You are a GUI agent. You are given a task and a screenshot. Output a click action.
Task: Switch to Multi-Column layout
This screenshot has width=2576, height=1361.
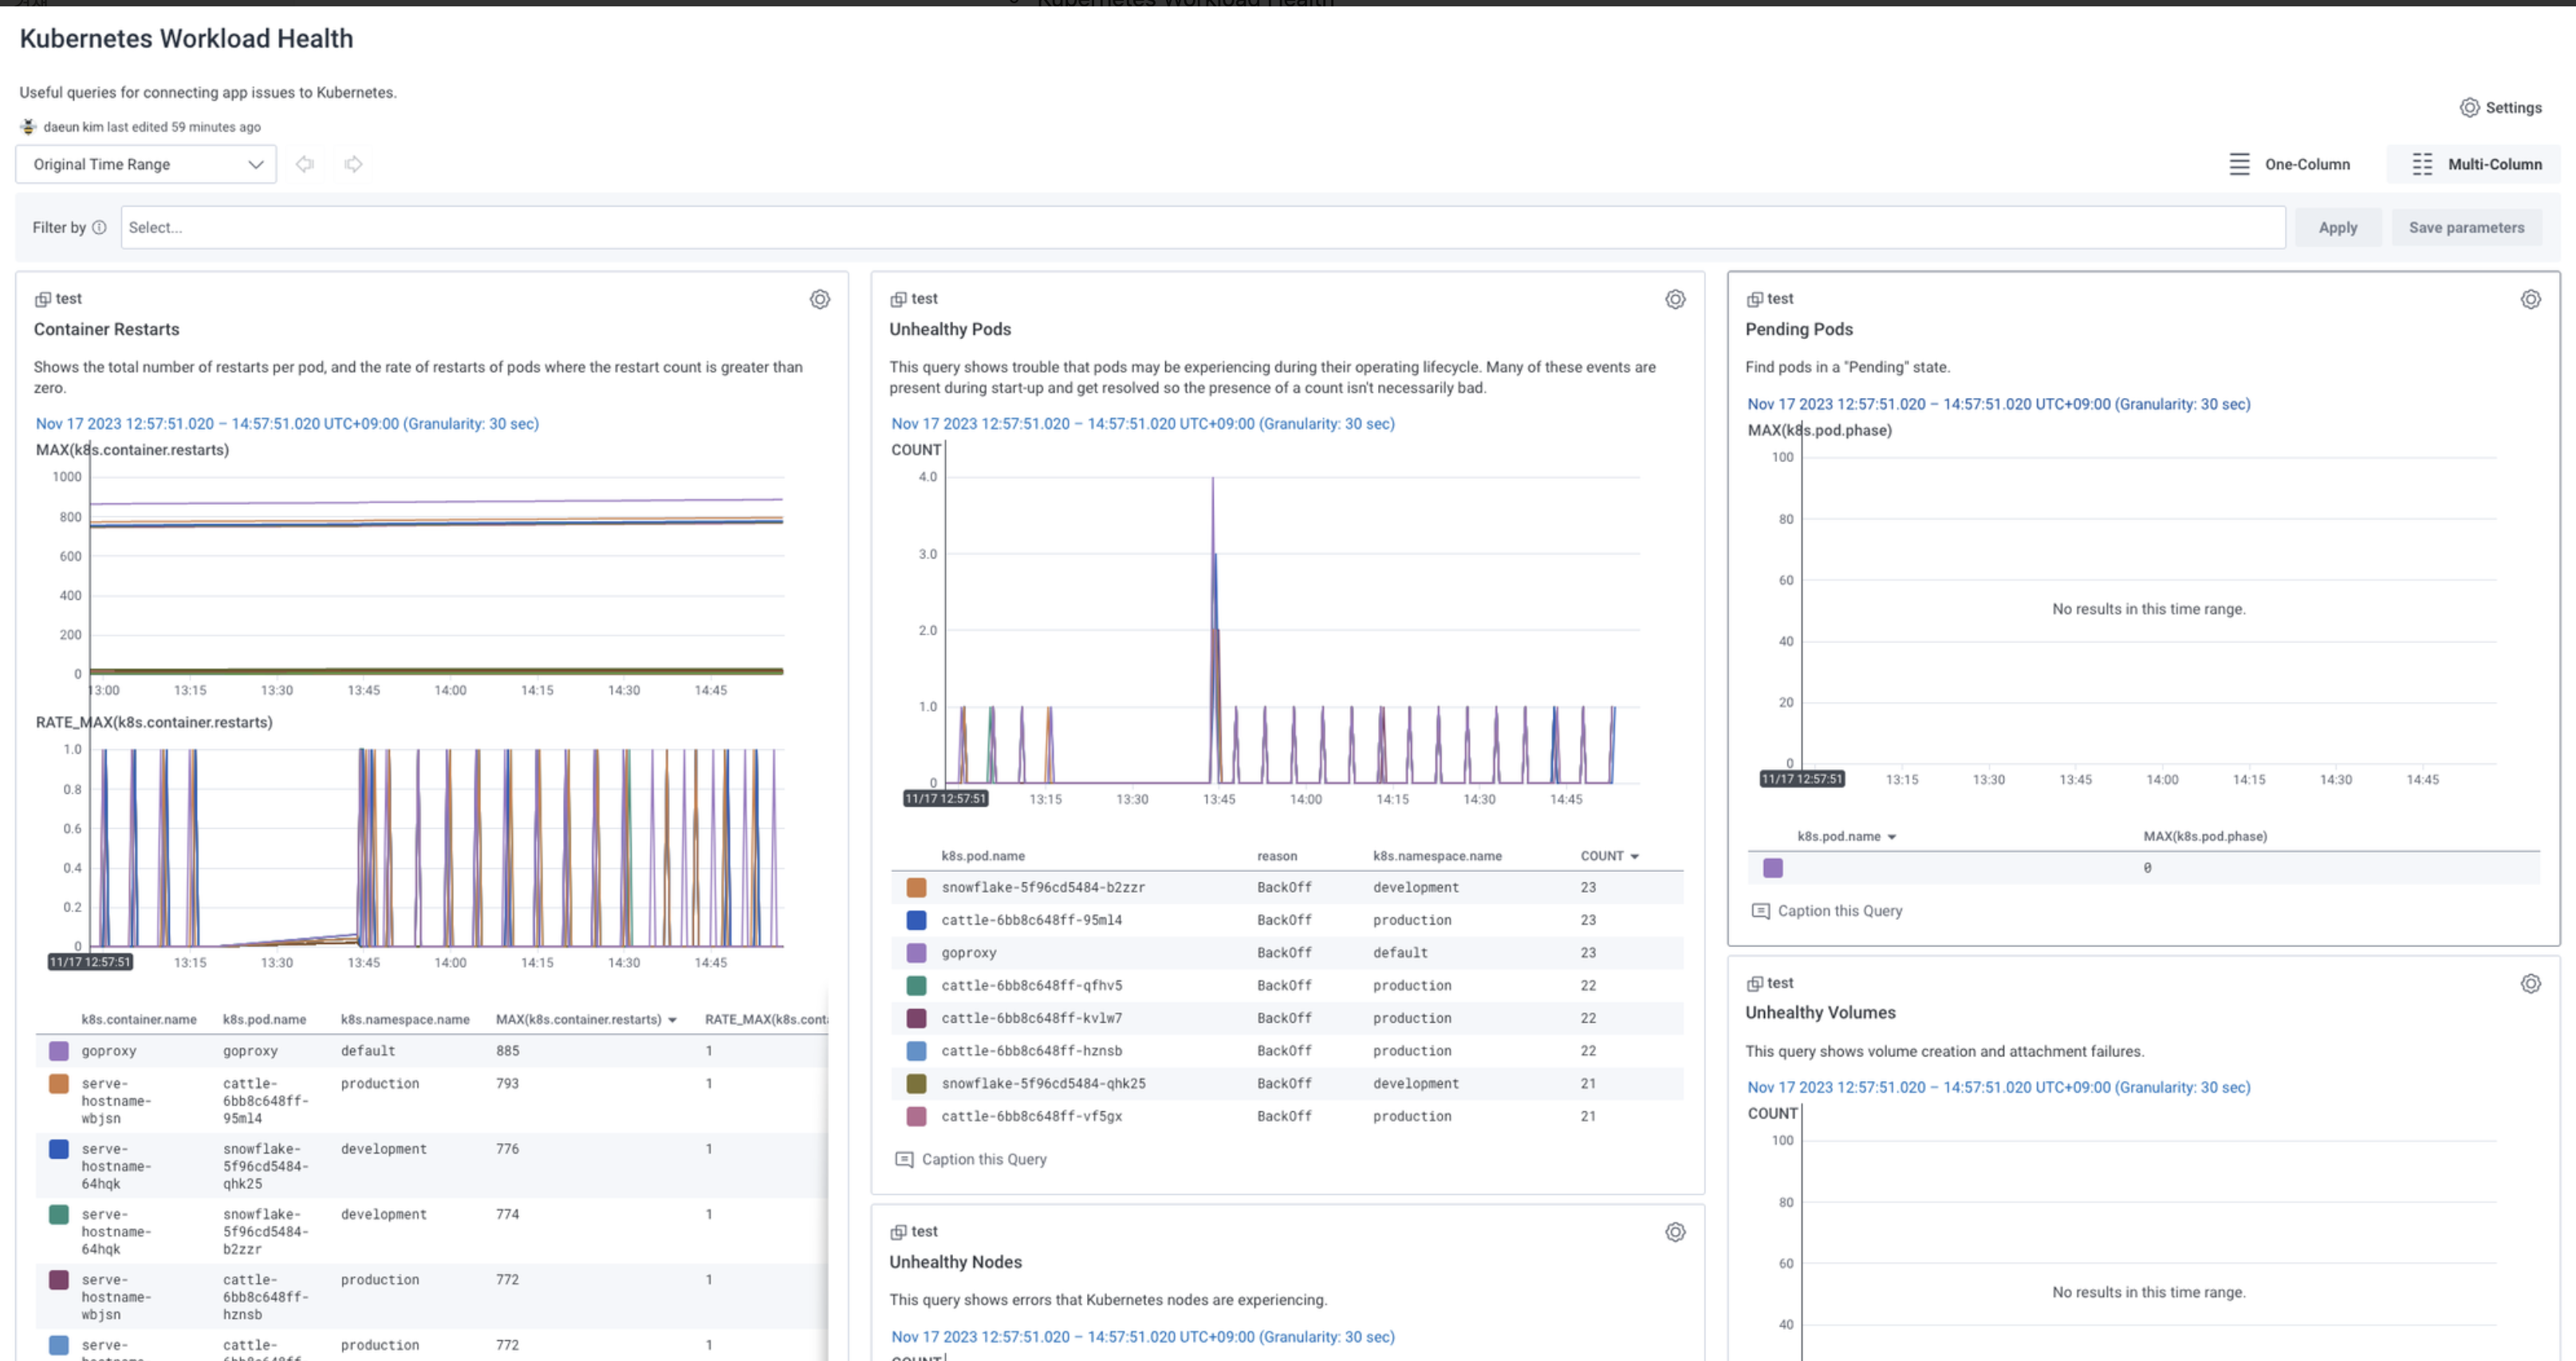pos(2475,164)
